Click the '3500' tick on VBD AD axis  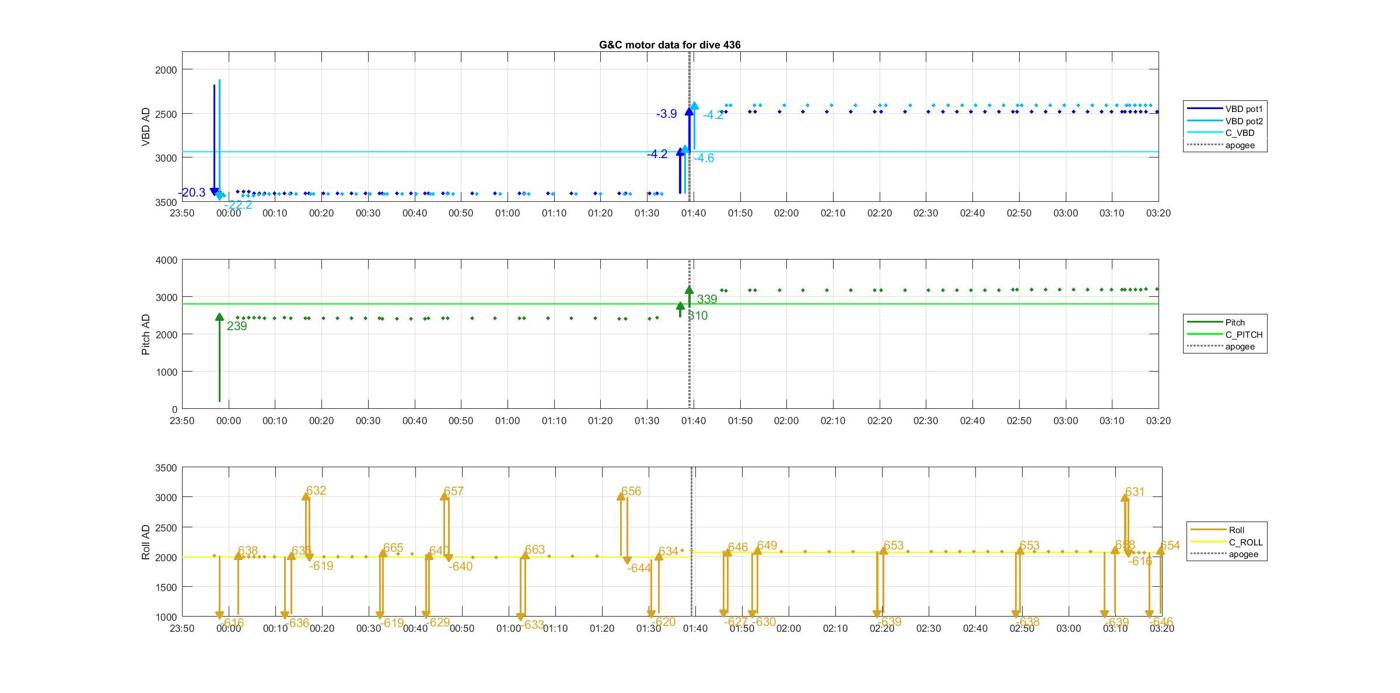point(166,203)
